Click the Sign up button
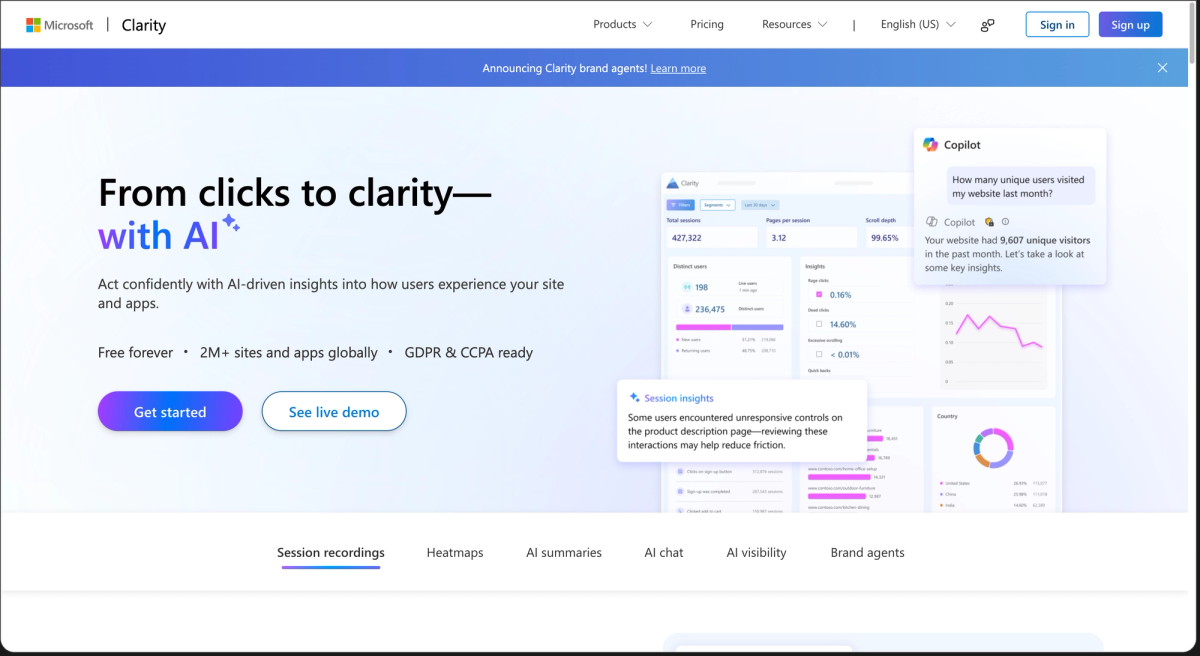 point(1130,25)
